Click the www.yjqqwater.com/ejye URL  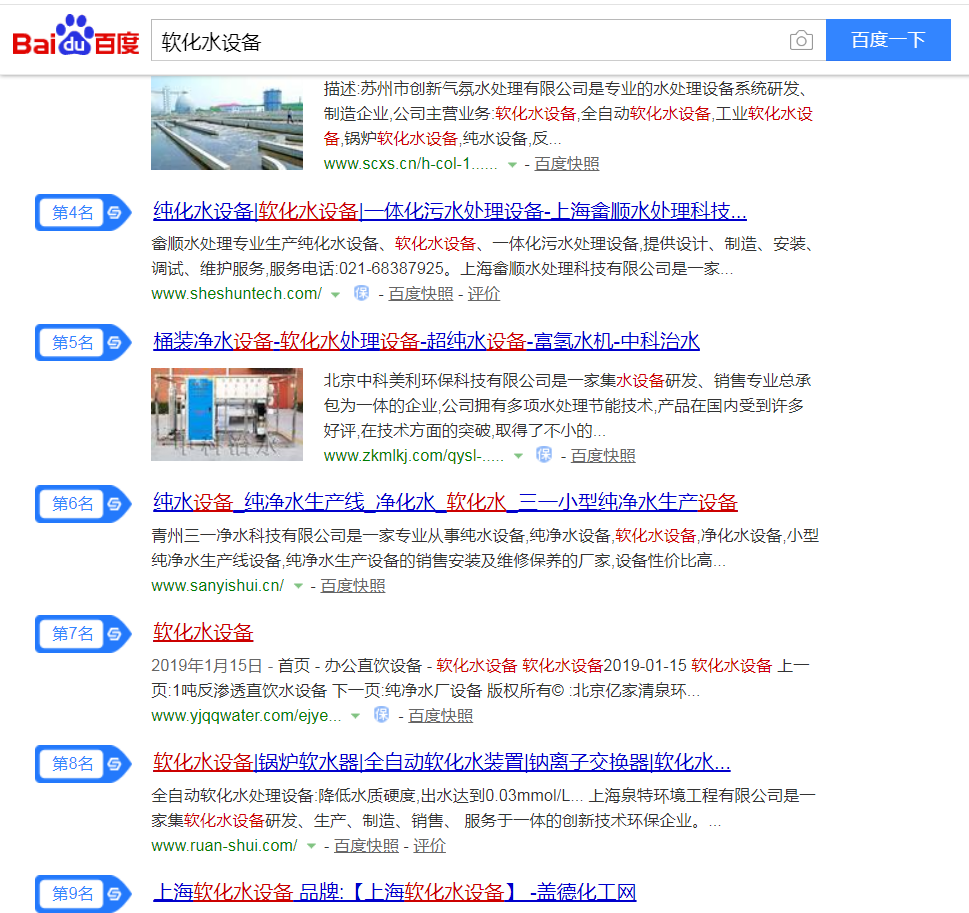tap(247, 716)
